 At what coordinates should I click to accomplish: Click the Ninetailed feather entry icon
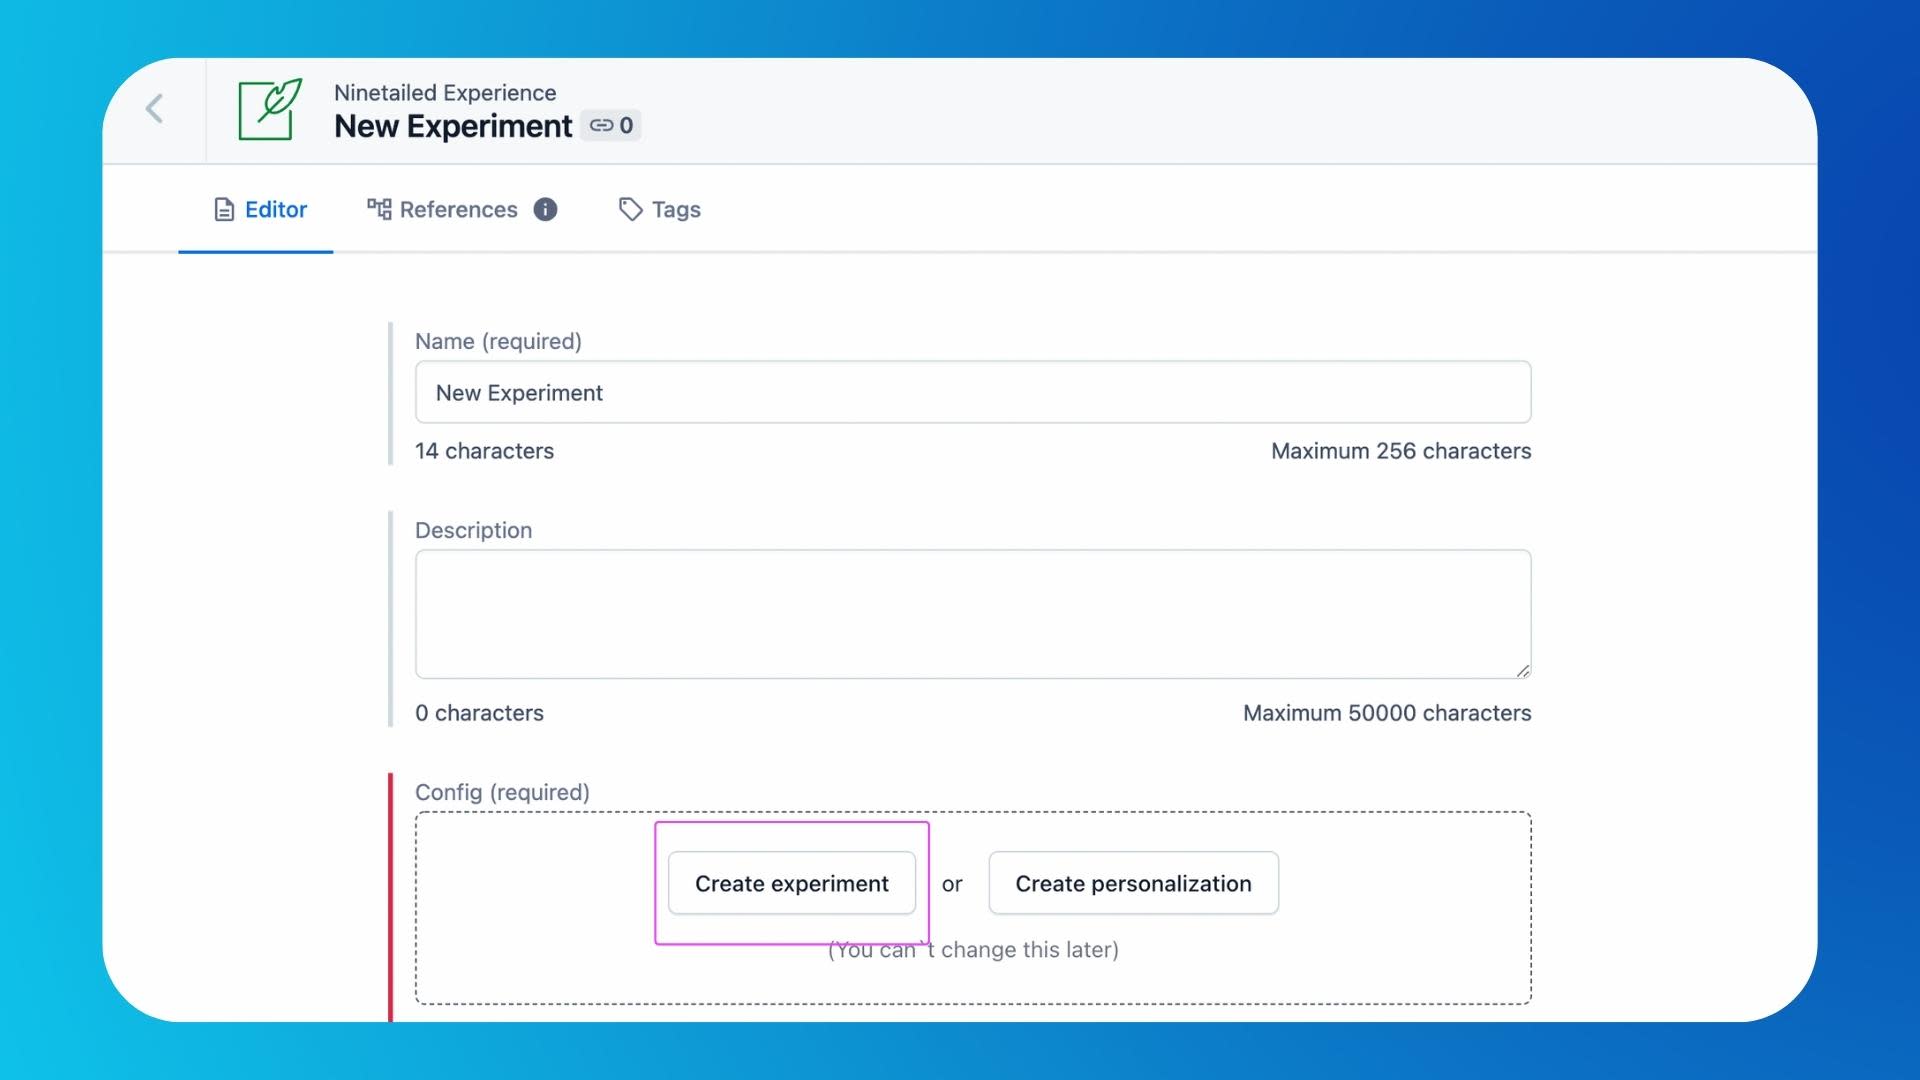[x=269, y=109]
